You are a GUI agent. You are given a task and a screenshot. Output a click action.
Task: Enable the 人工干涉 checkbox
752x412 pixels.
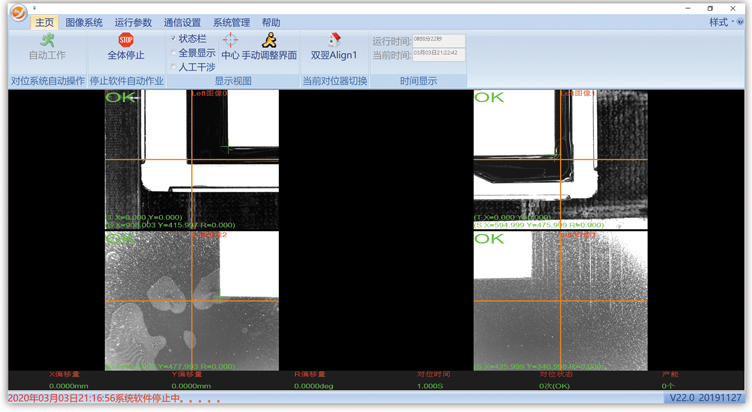click(174, 67)
